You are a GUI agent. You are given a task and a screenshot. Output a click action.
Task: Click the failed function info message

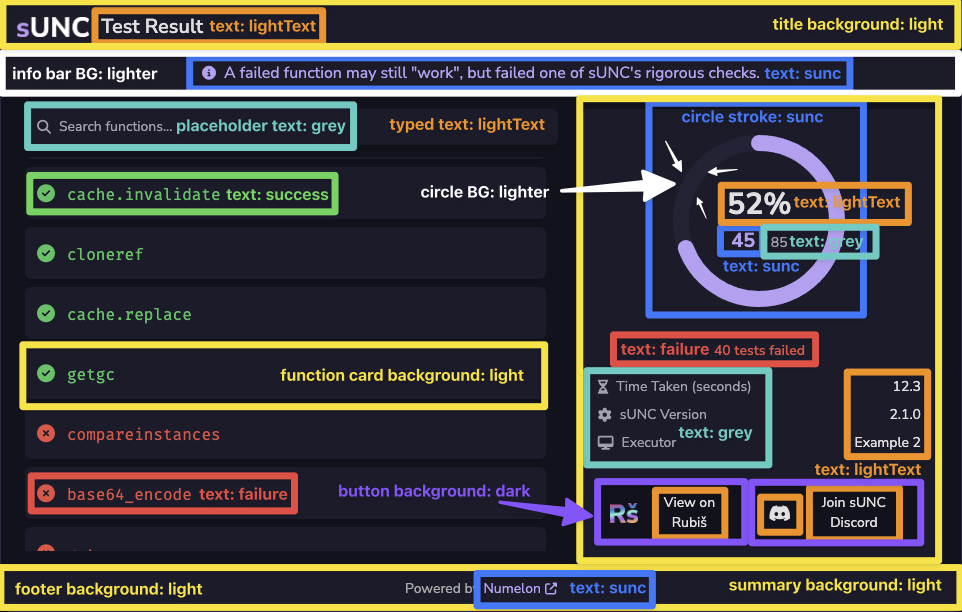tap(492, 73)
